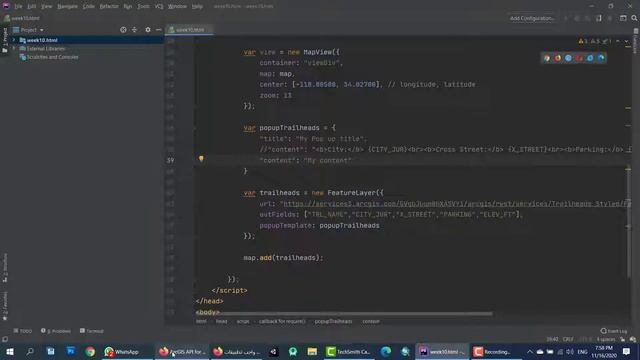Image resolution: width=640 pixels, height=360 pixels.
Task: Open the Terminal tool window
Action: tap(92, 331)
